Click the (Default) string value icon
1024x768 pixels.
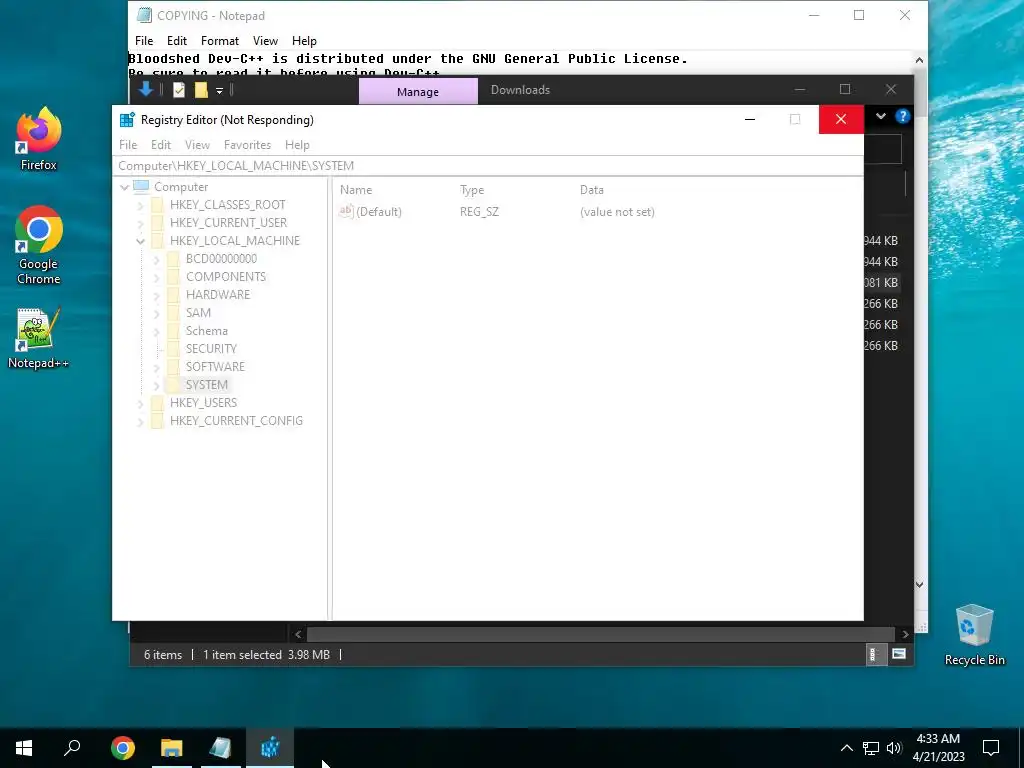346,211
